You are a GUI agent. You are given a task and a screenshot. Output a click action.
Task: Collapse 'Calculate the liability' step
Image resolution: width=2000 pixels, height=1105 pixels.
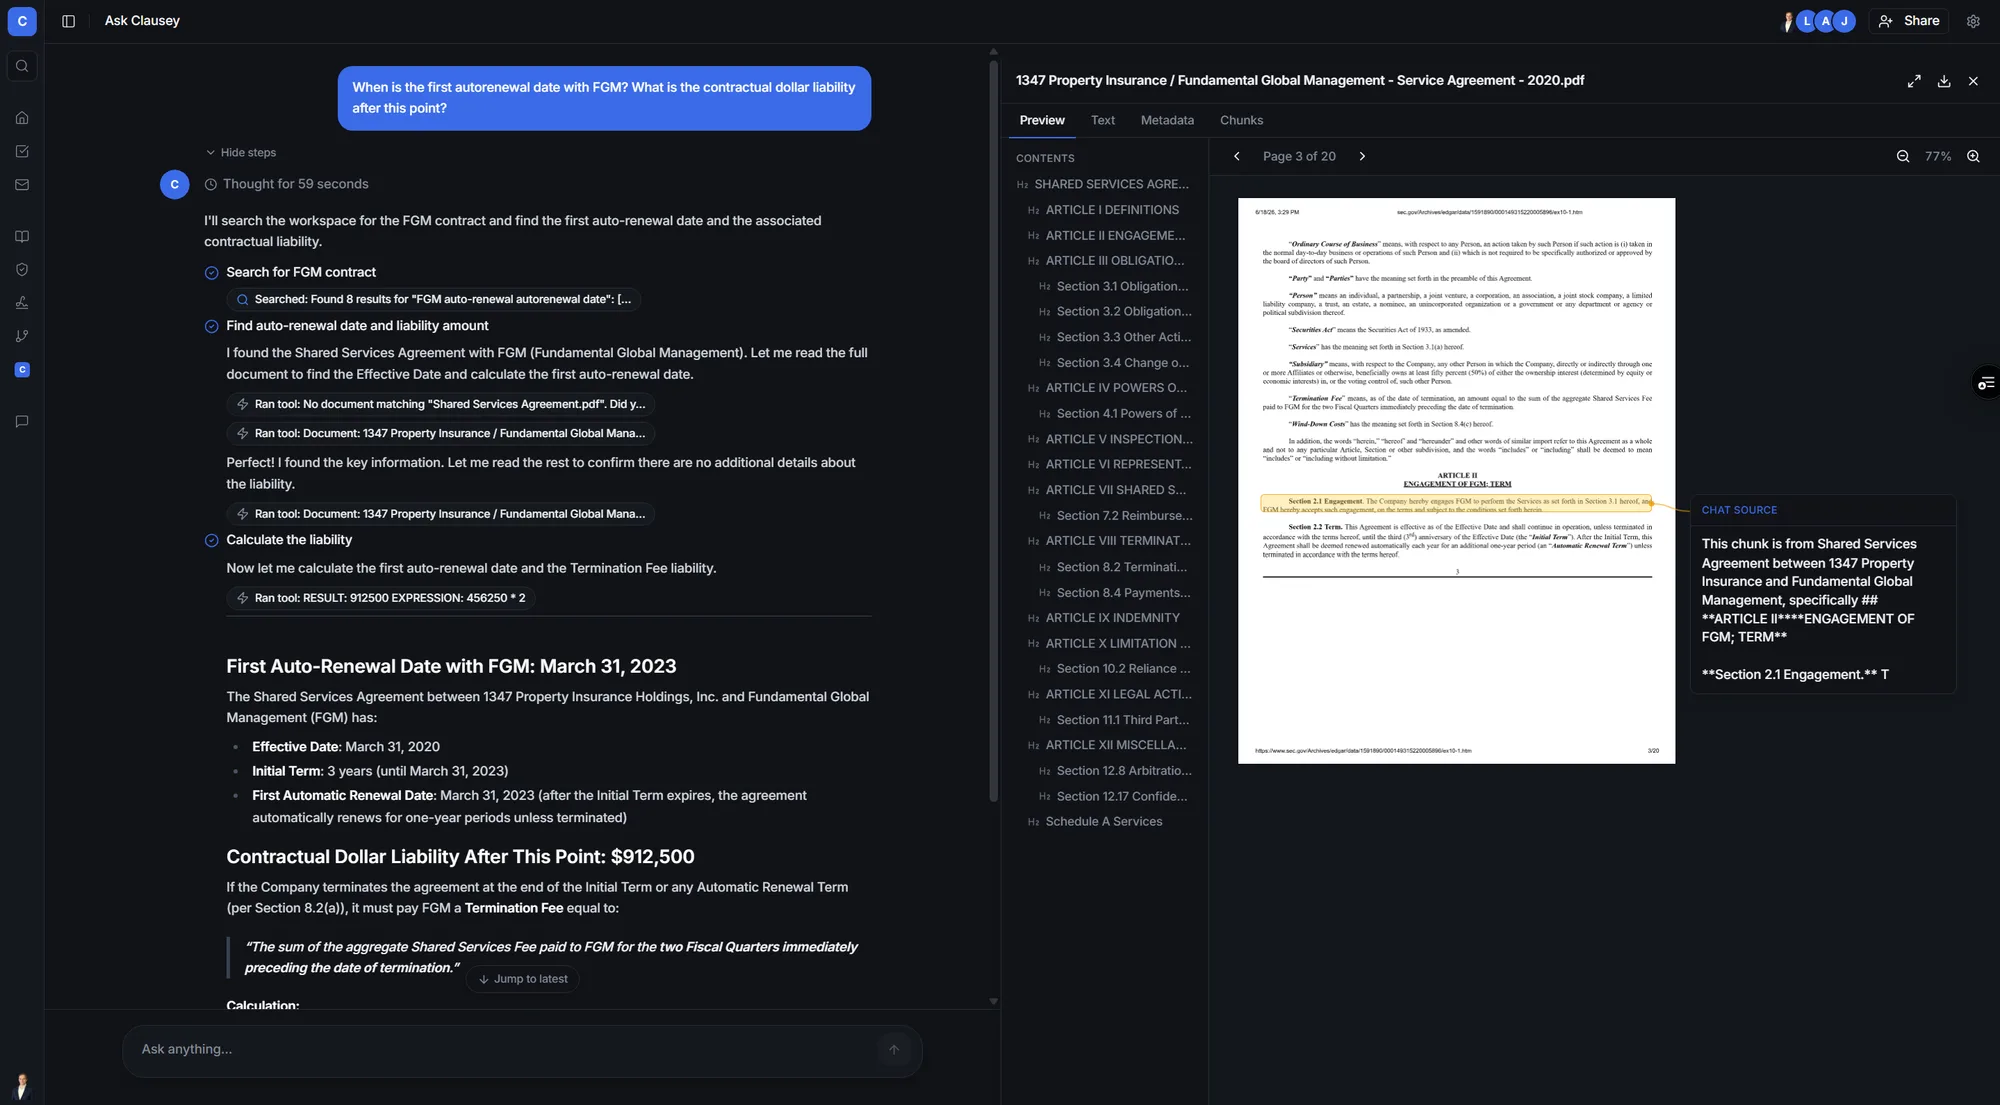289,540
